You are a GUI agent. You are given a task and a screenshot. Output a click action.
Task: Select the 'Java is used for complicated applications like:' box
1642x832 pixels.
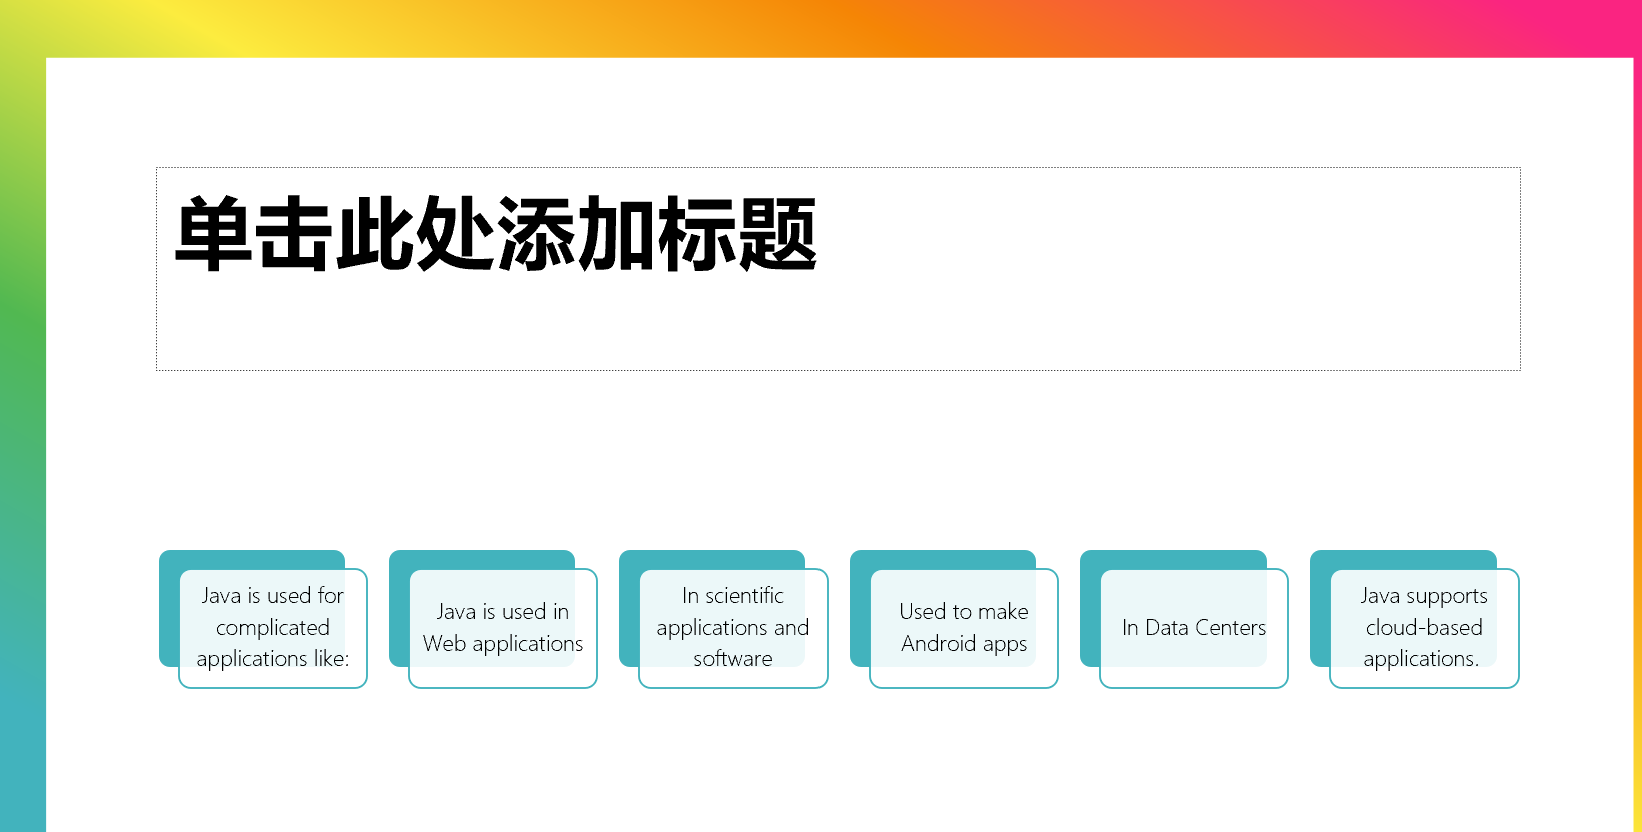coord(273,628)
